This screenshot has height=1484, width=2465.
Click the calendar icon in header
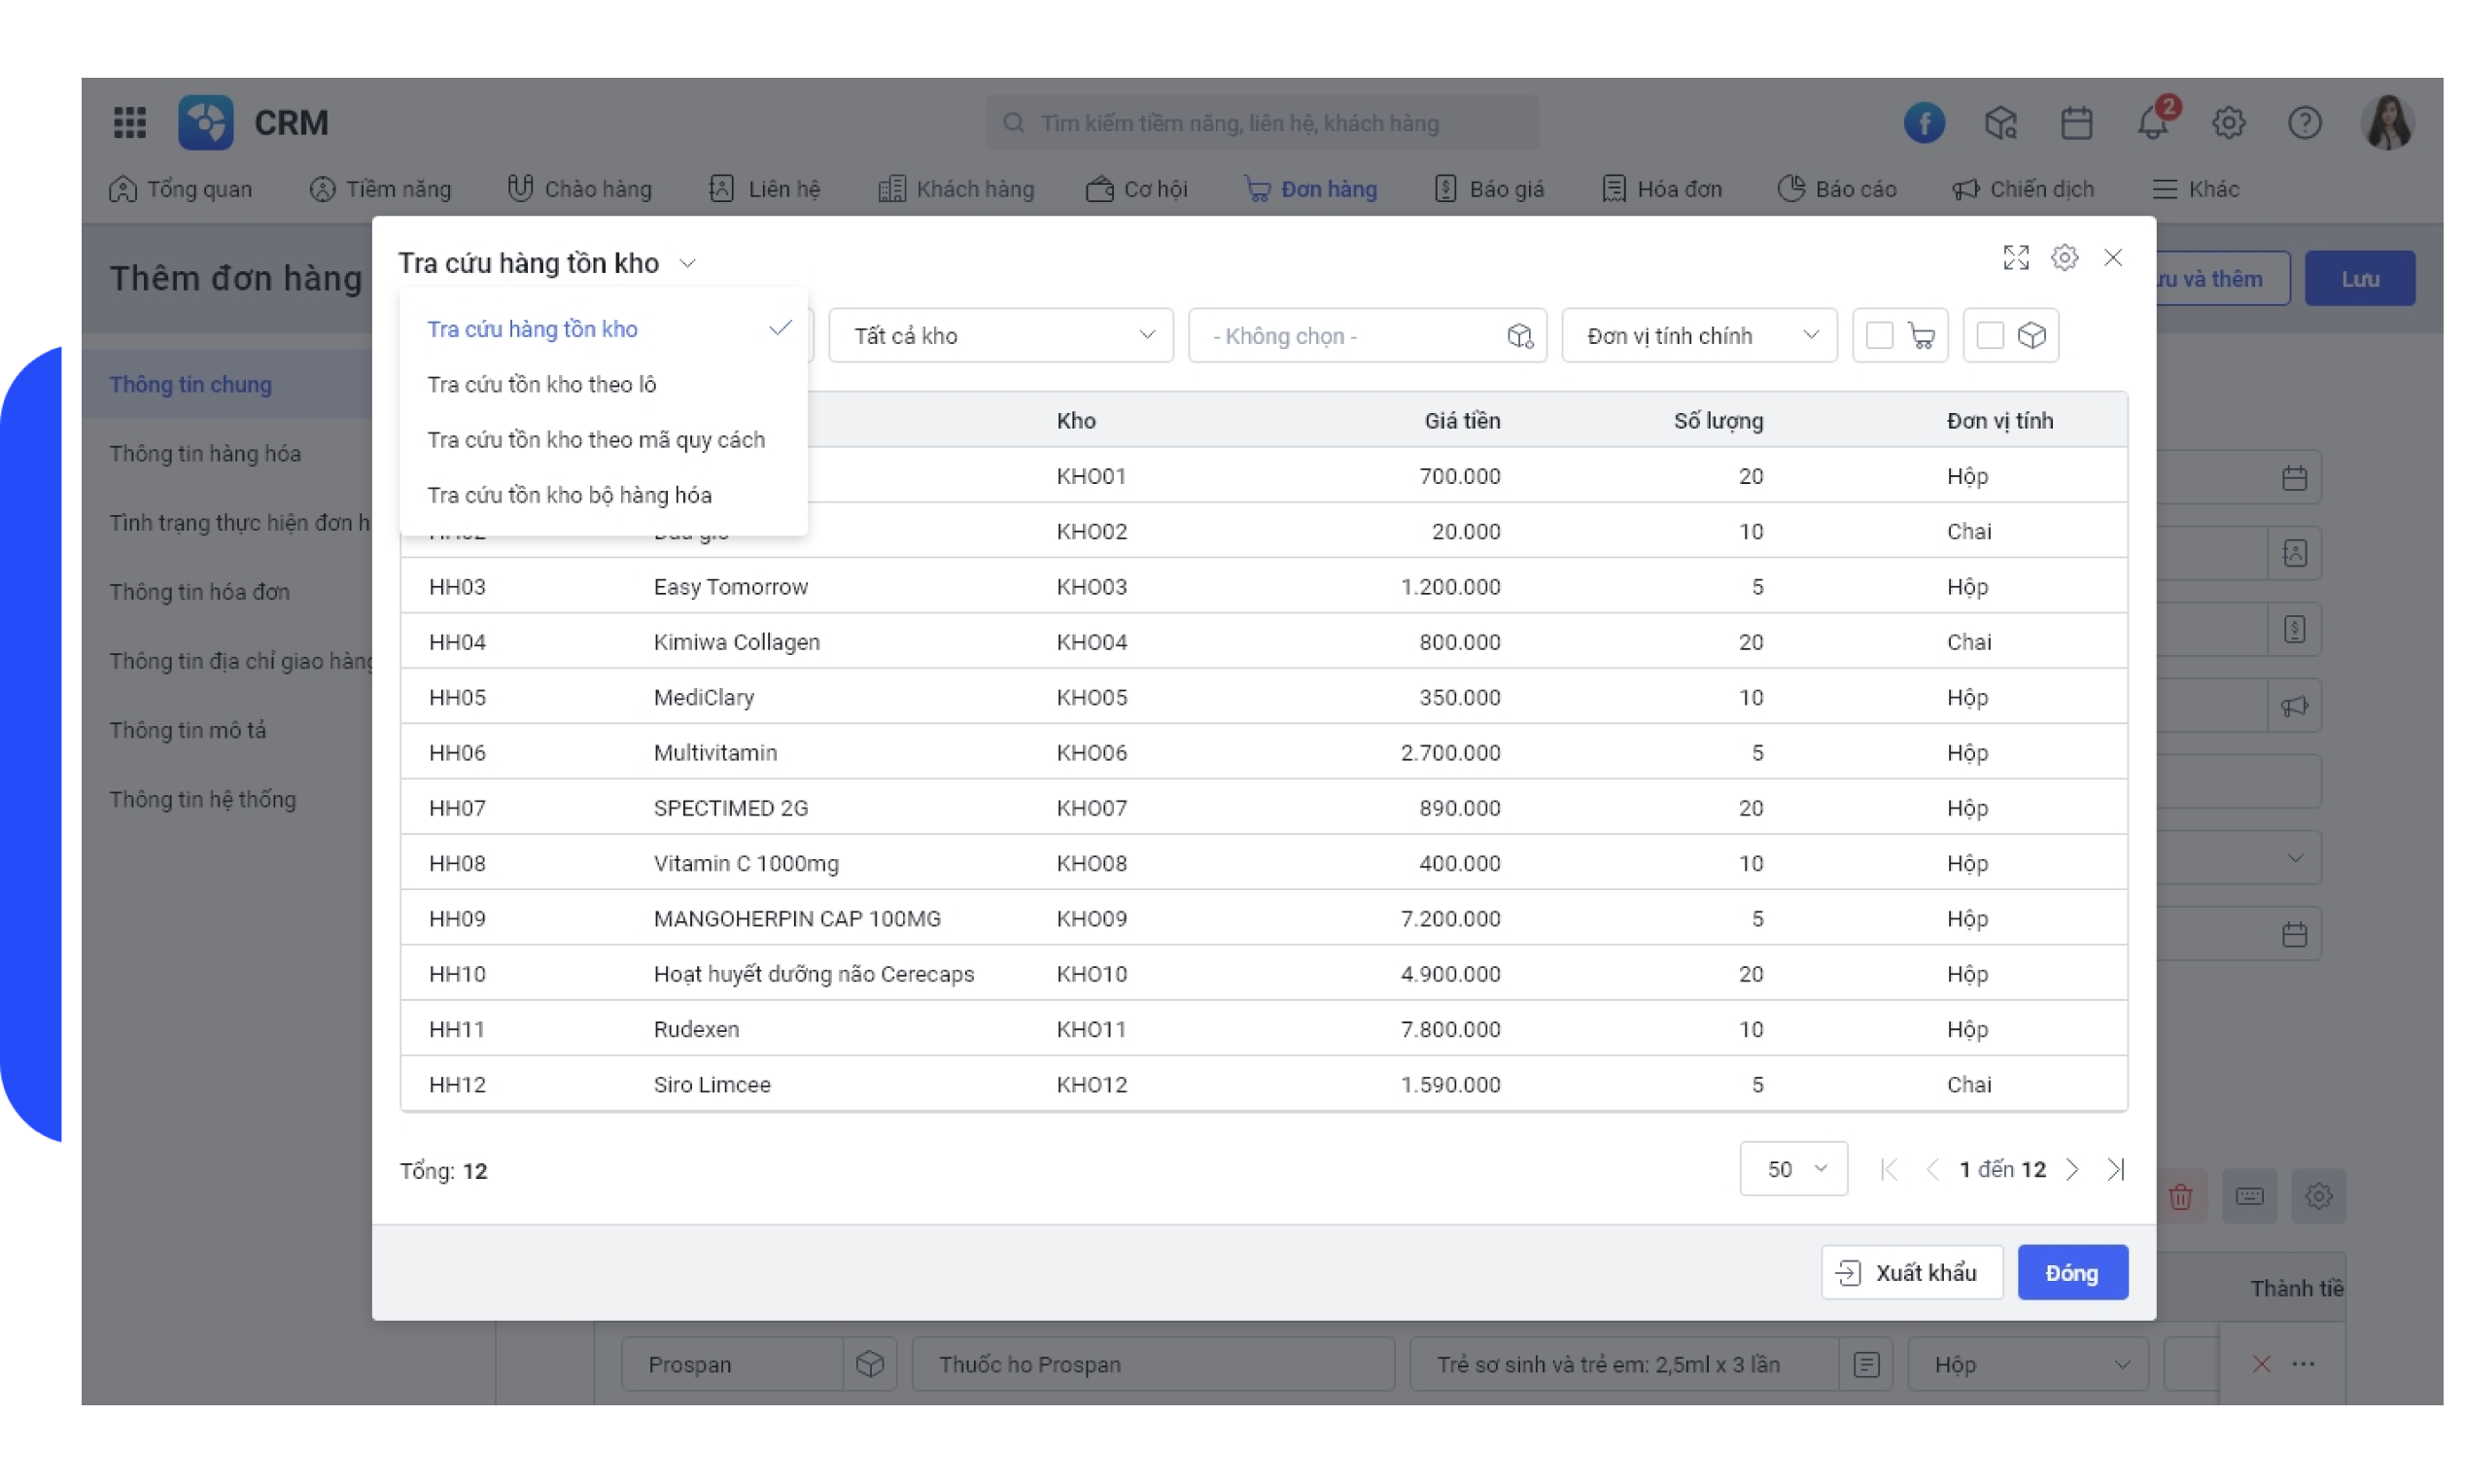(2076, 123)
